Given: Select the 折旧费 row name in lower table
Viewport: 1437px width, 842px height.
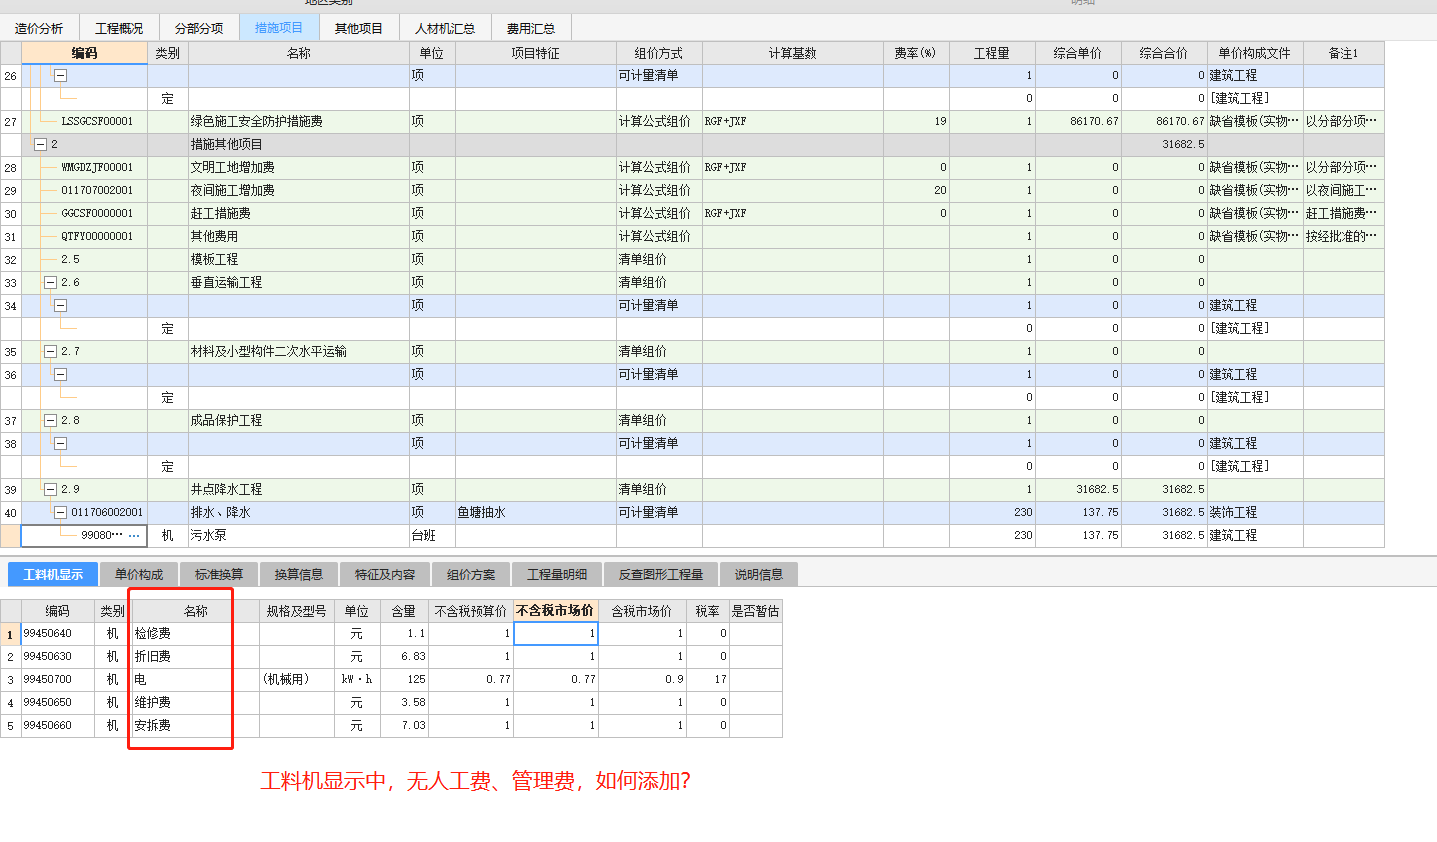Looking at the screenshot, I should coord(195,656).
